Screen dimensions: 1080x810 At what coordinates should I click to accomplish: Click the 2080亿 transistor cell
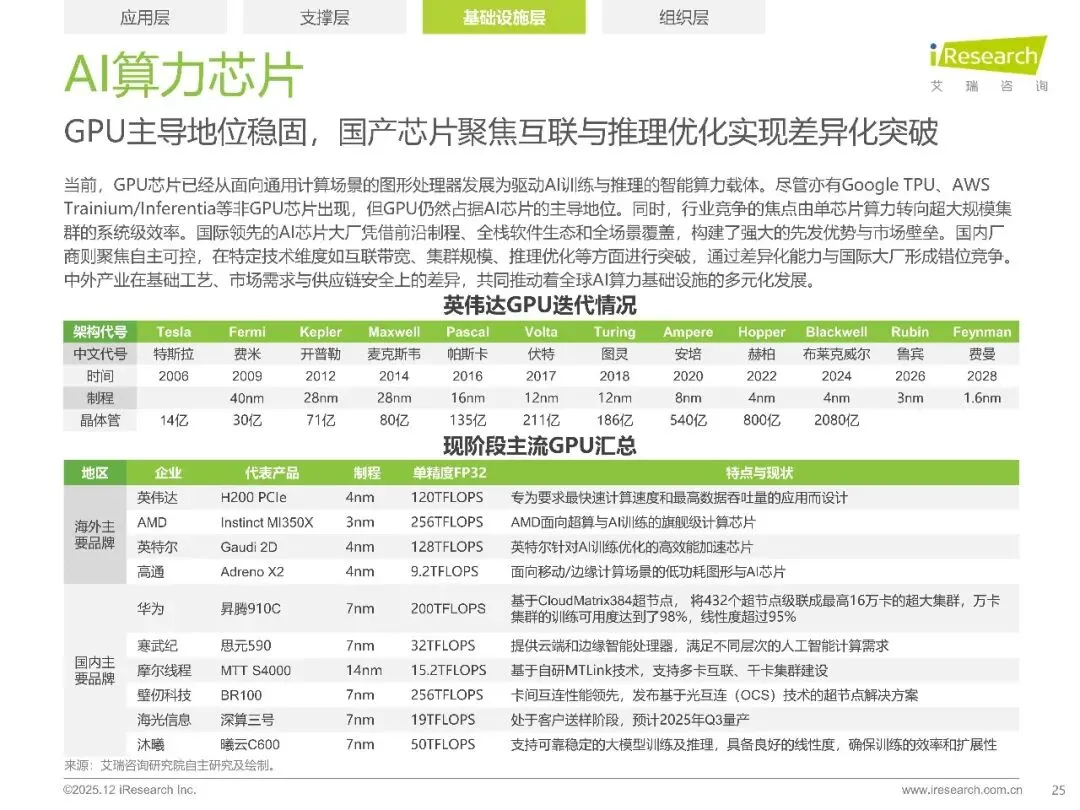pyautogui.click(x=836, y=419)
